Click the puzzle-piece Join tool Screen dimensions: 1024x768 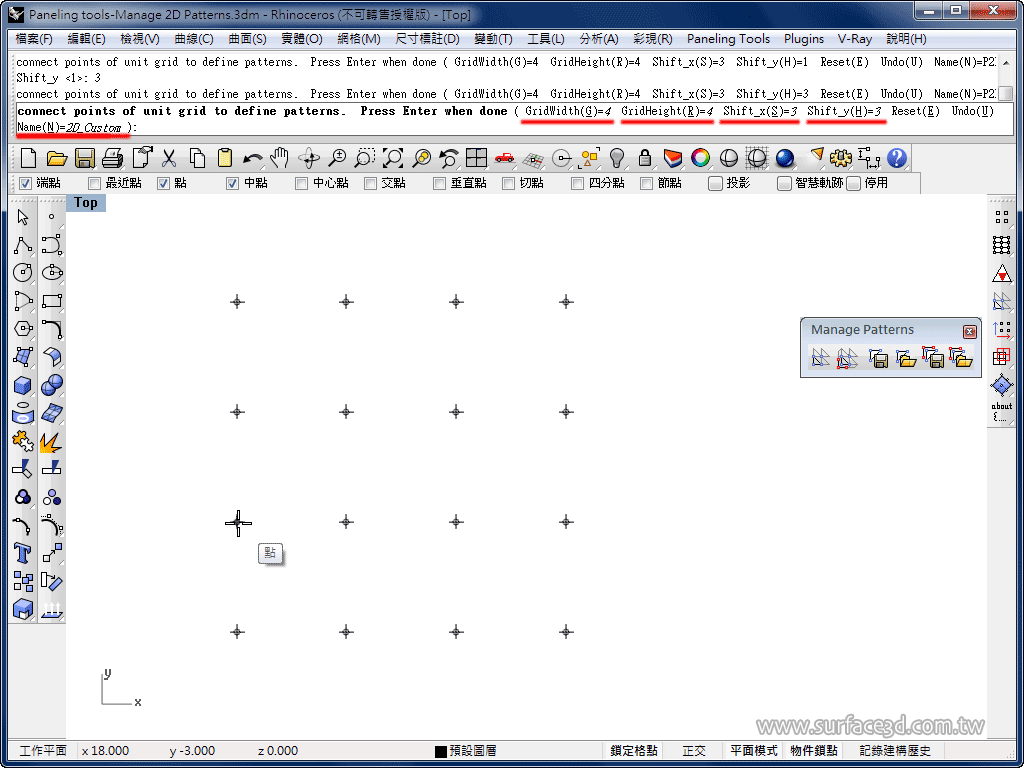point(23,441)
